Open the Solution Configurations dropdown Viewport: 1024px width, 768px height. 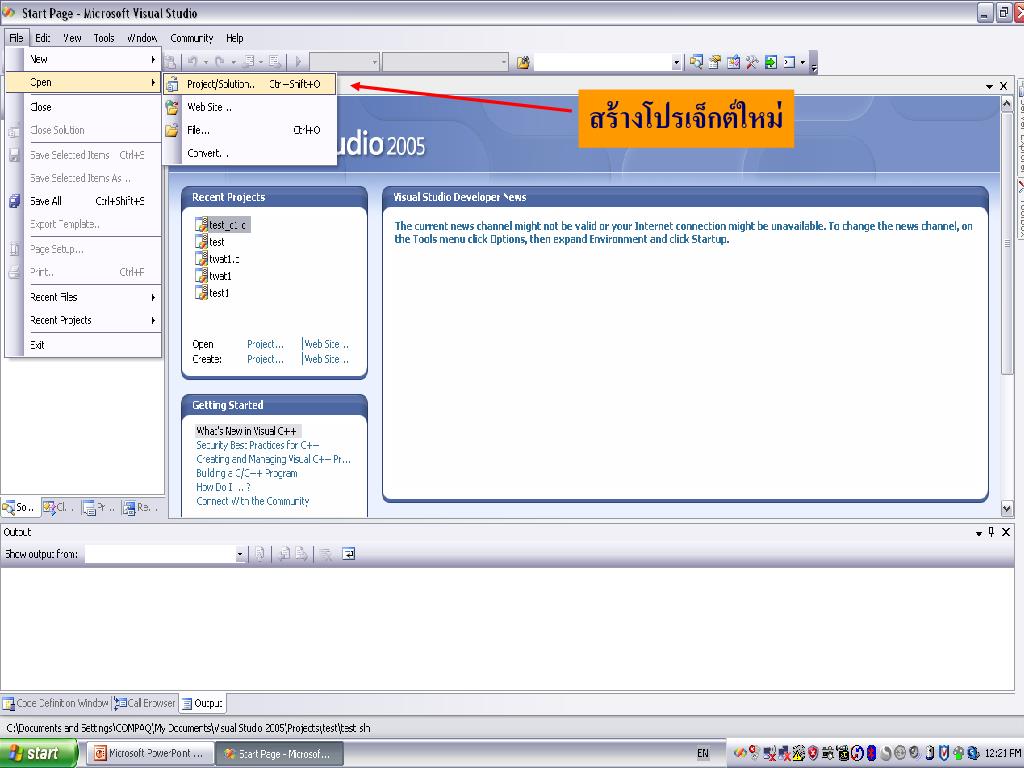coord(374,63)
